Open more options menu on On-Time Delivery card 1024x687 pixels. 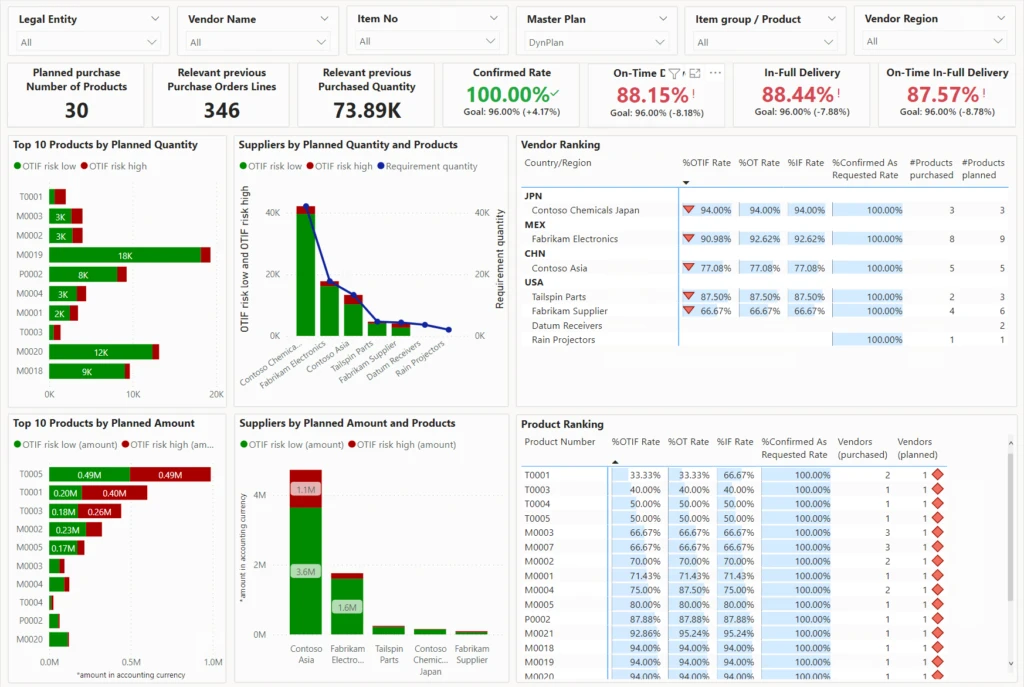(716, 72)
